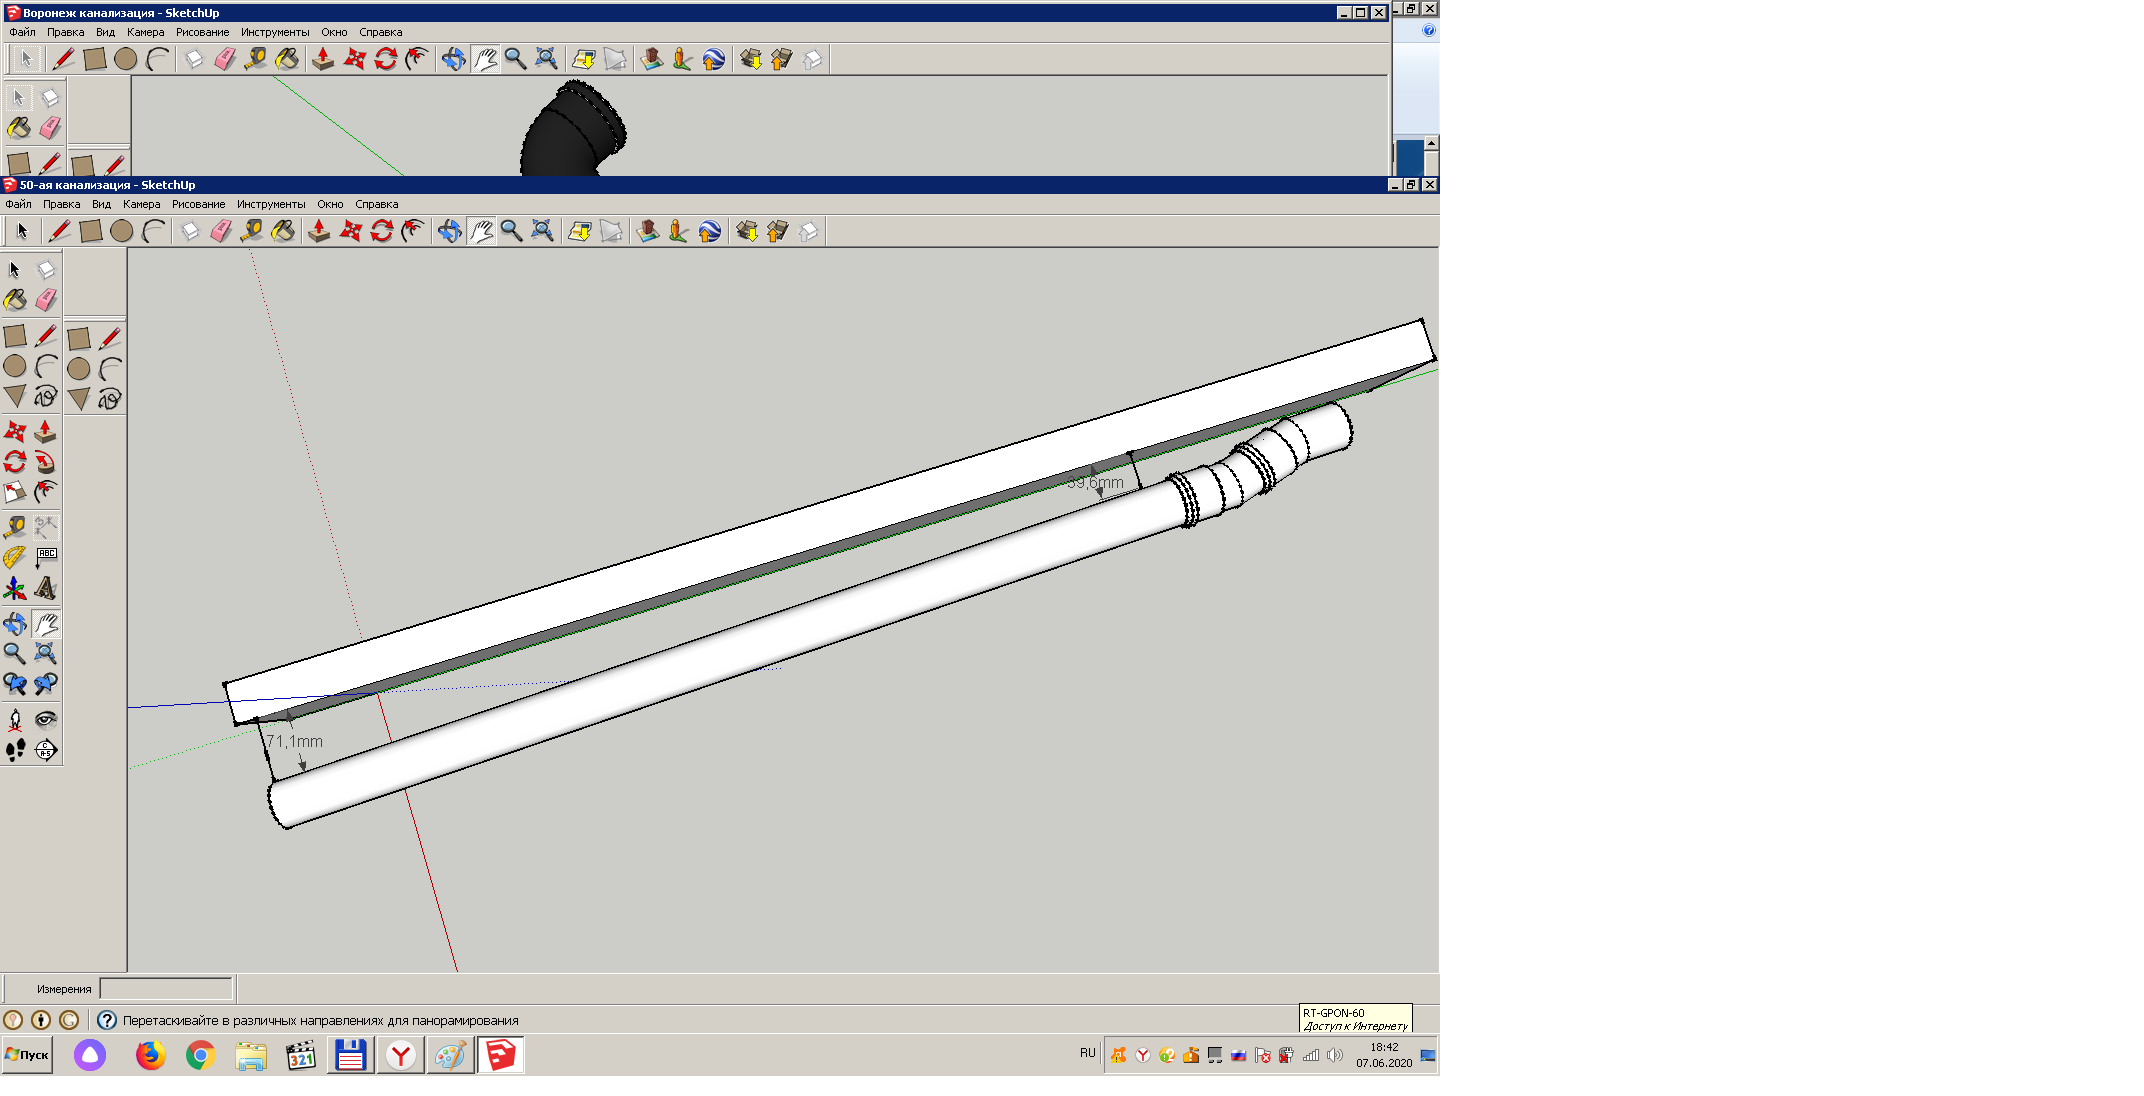The image size is (2144, 1096).
Task: Select the Axes tool
Action: click(15, 588)
